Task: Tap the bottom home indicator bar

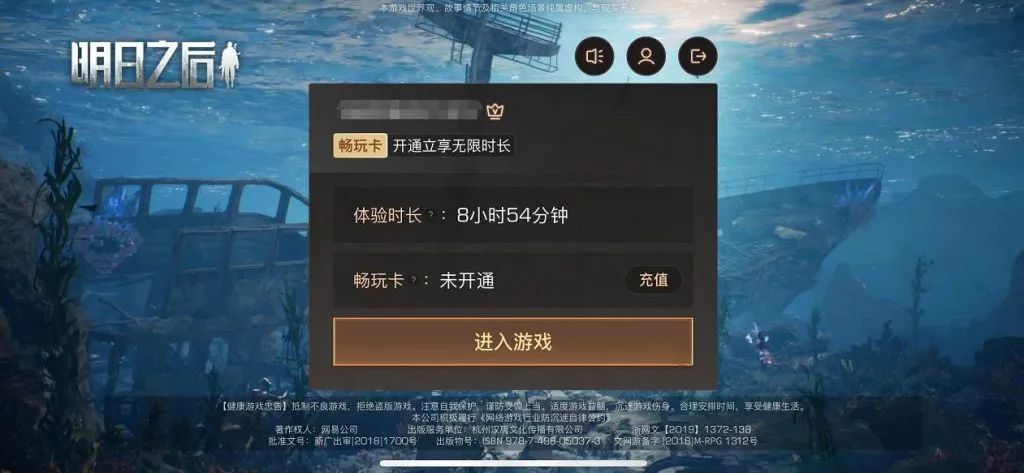Action: tap(513, 463)
